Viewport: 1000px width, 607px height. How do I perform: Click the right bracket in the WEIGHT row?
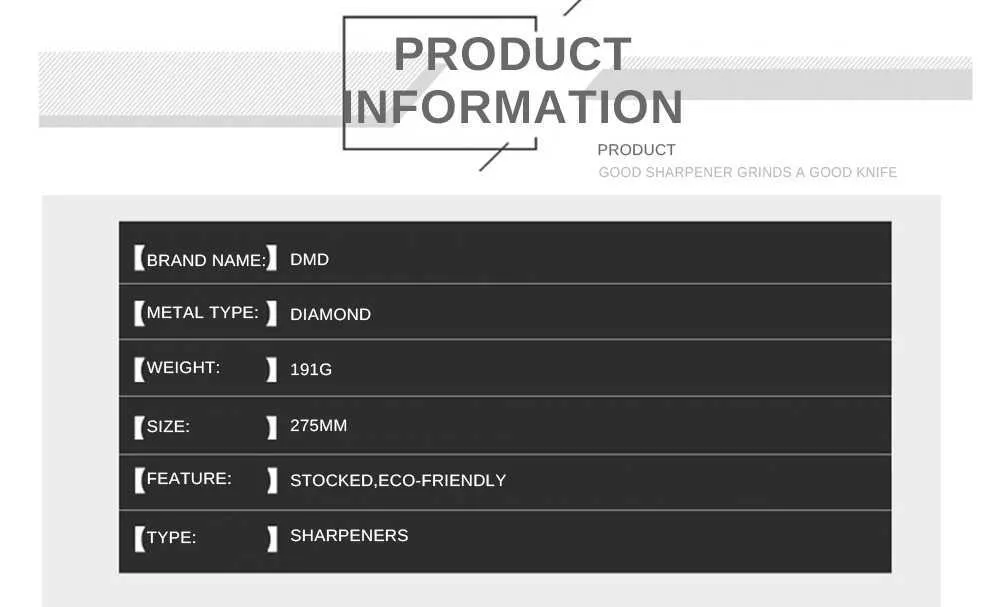pyautogui.click(x=272, y=369)
